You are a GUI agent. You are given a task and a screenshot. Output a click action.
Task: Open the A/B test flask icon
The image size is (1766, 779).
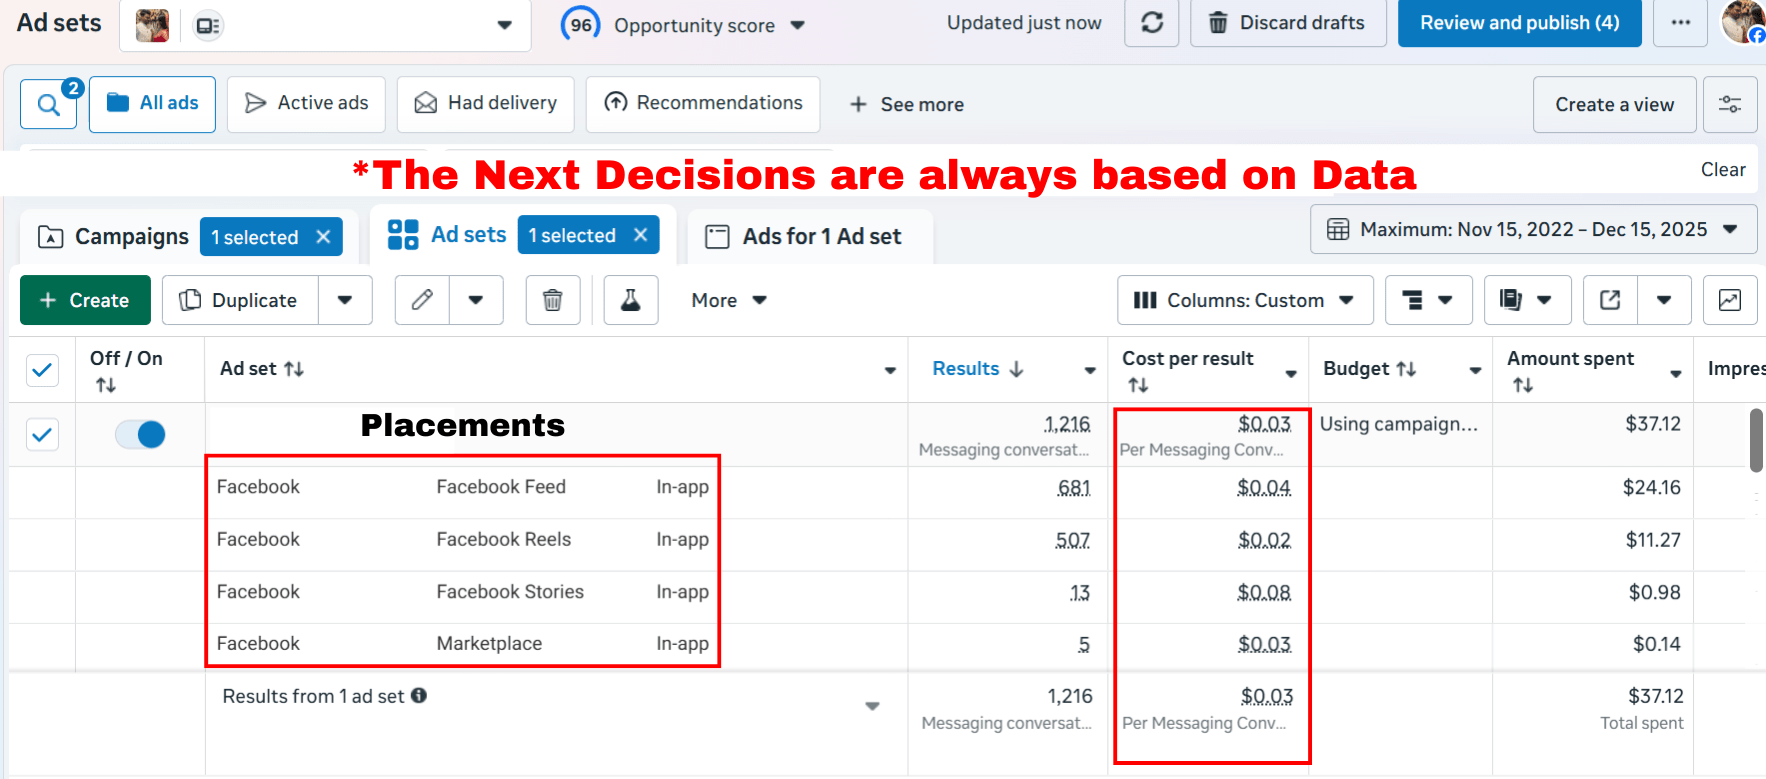click(x=630, y=300)
